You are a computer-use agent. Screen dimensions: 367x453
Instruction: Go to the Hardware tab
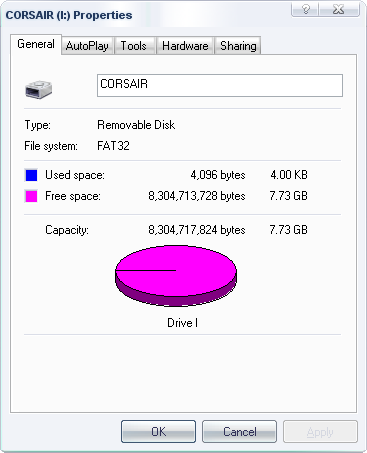point(185,46)
